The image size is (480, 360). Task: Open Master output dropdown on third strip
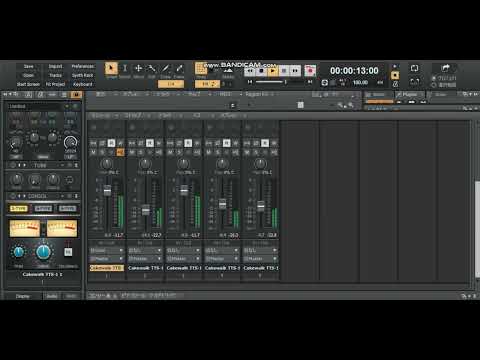[x=183, y=259]
